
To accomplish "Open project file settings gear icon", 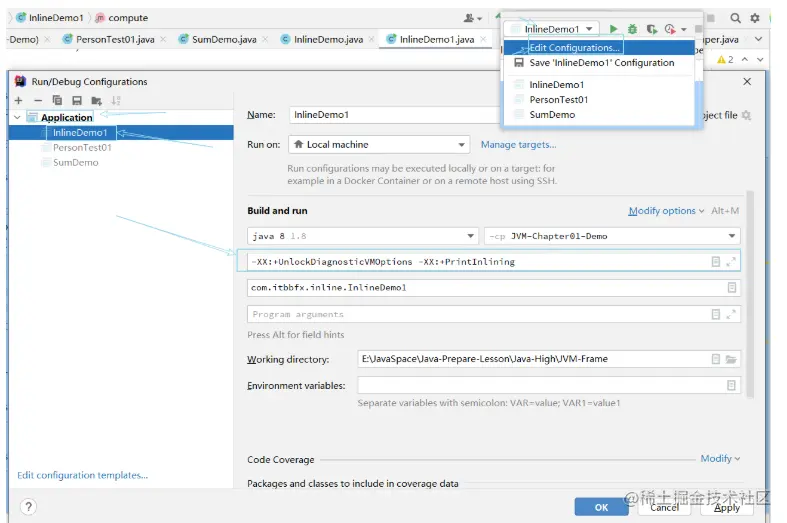I will click(x=746, y=115).
